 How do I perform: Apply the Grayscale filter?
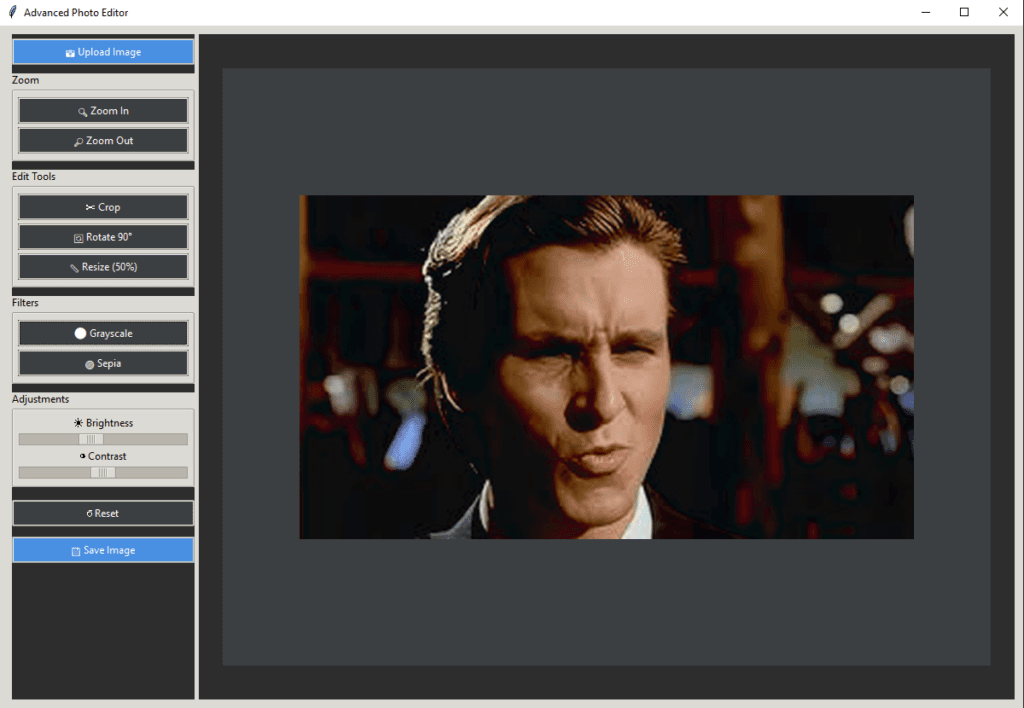pyautogui.click(x=103, y=333)
